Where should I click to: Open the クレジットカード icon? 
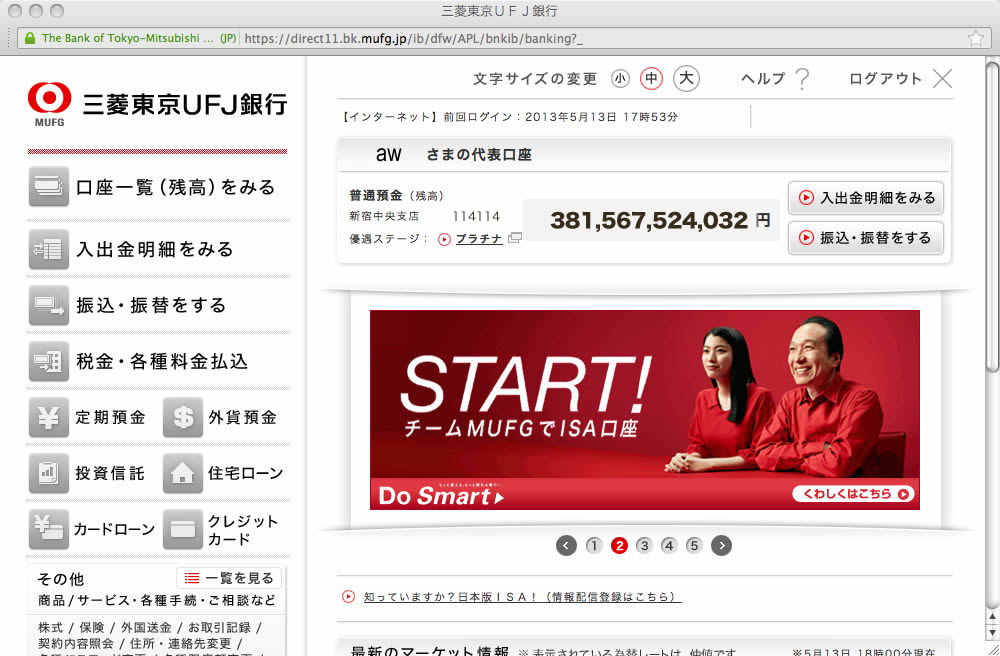coord(183,529)
